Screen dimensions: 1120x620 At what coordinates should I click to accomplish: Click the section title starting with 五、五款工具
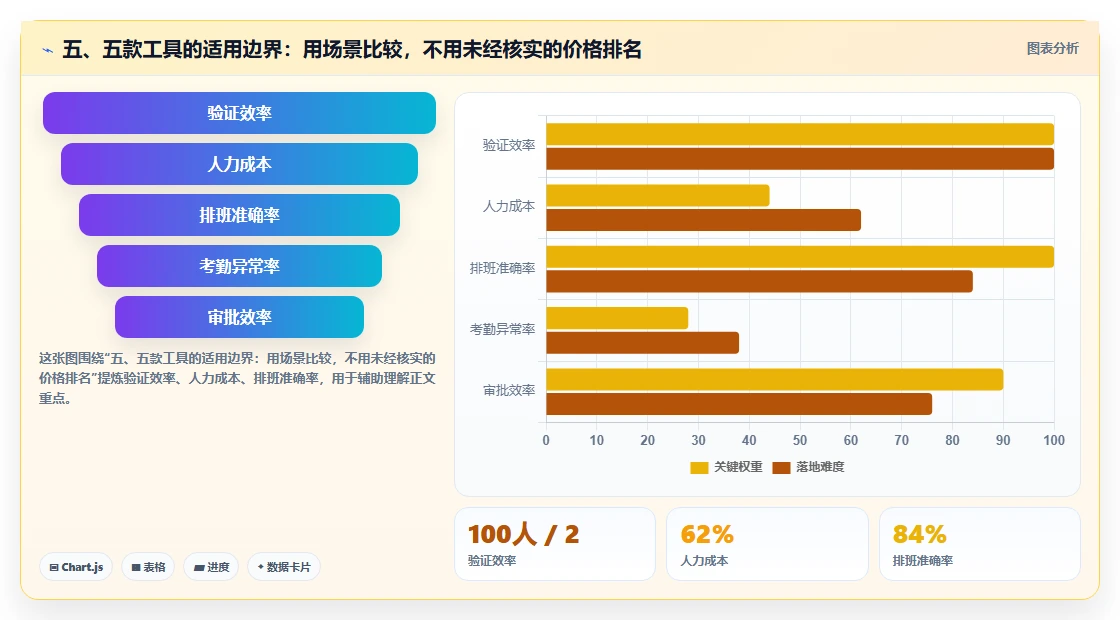point(352,50)
